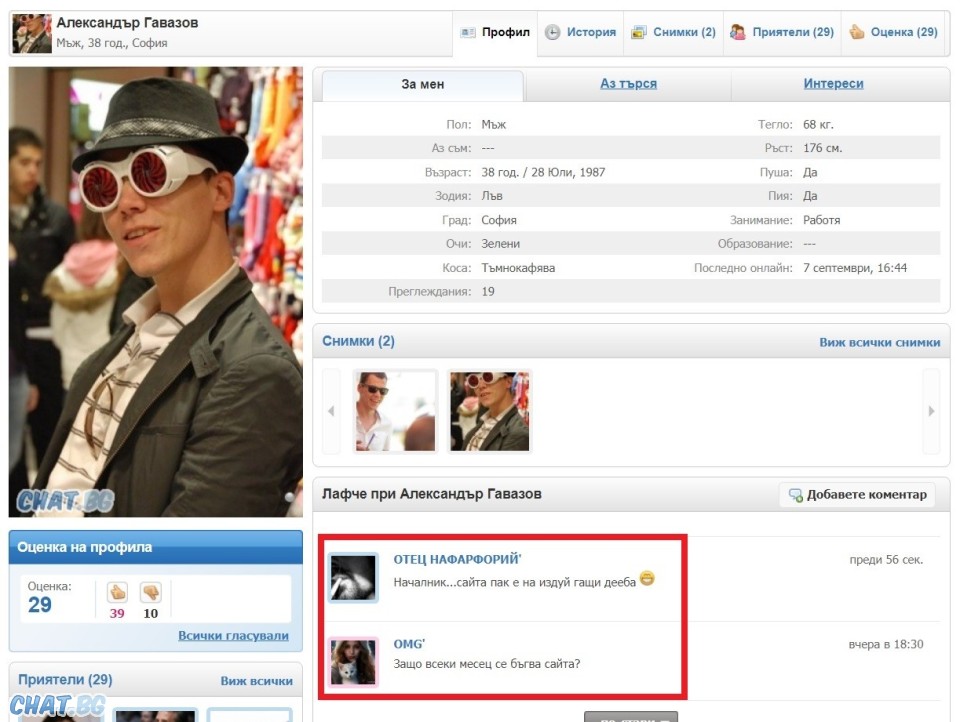Open the Всички гласували link

tap(233, 635)
